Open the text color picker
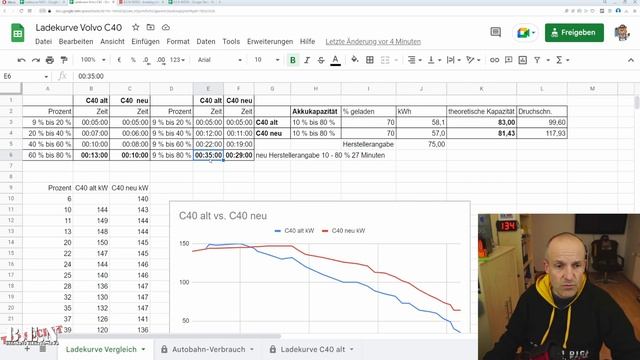Viewport: 640px width, 360px height. coord(336,60)
